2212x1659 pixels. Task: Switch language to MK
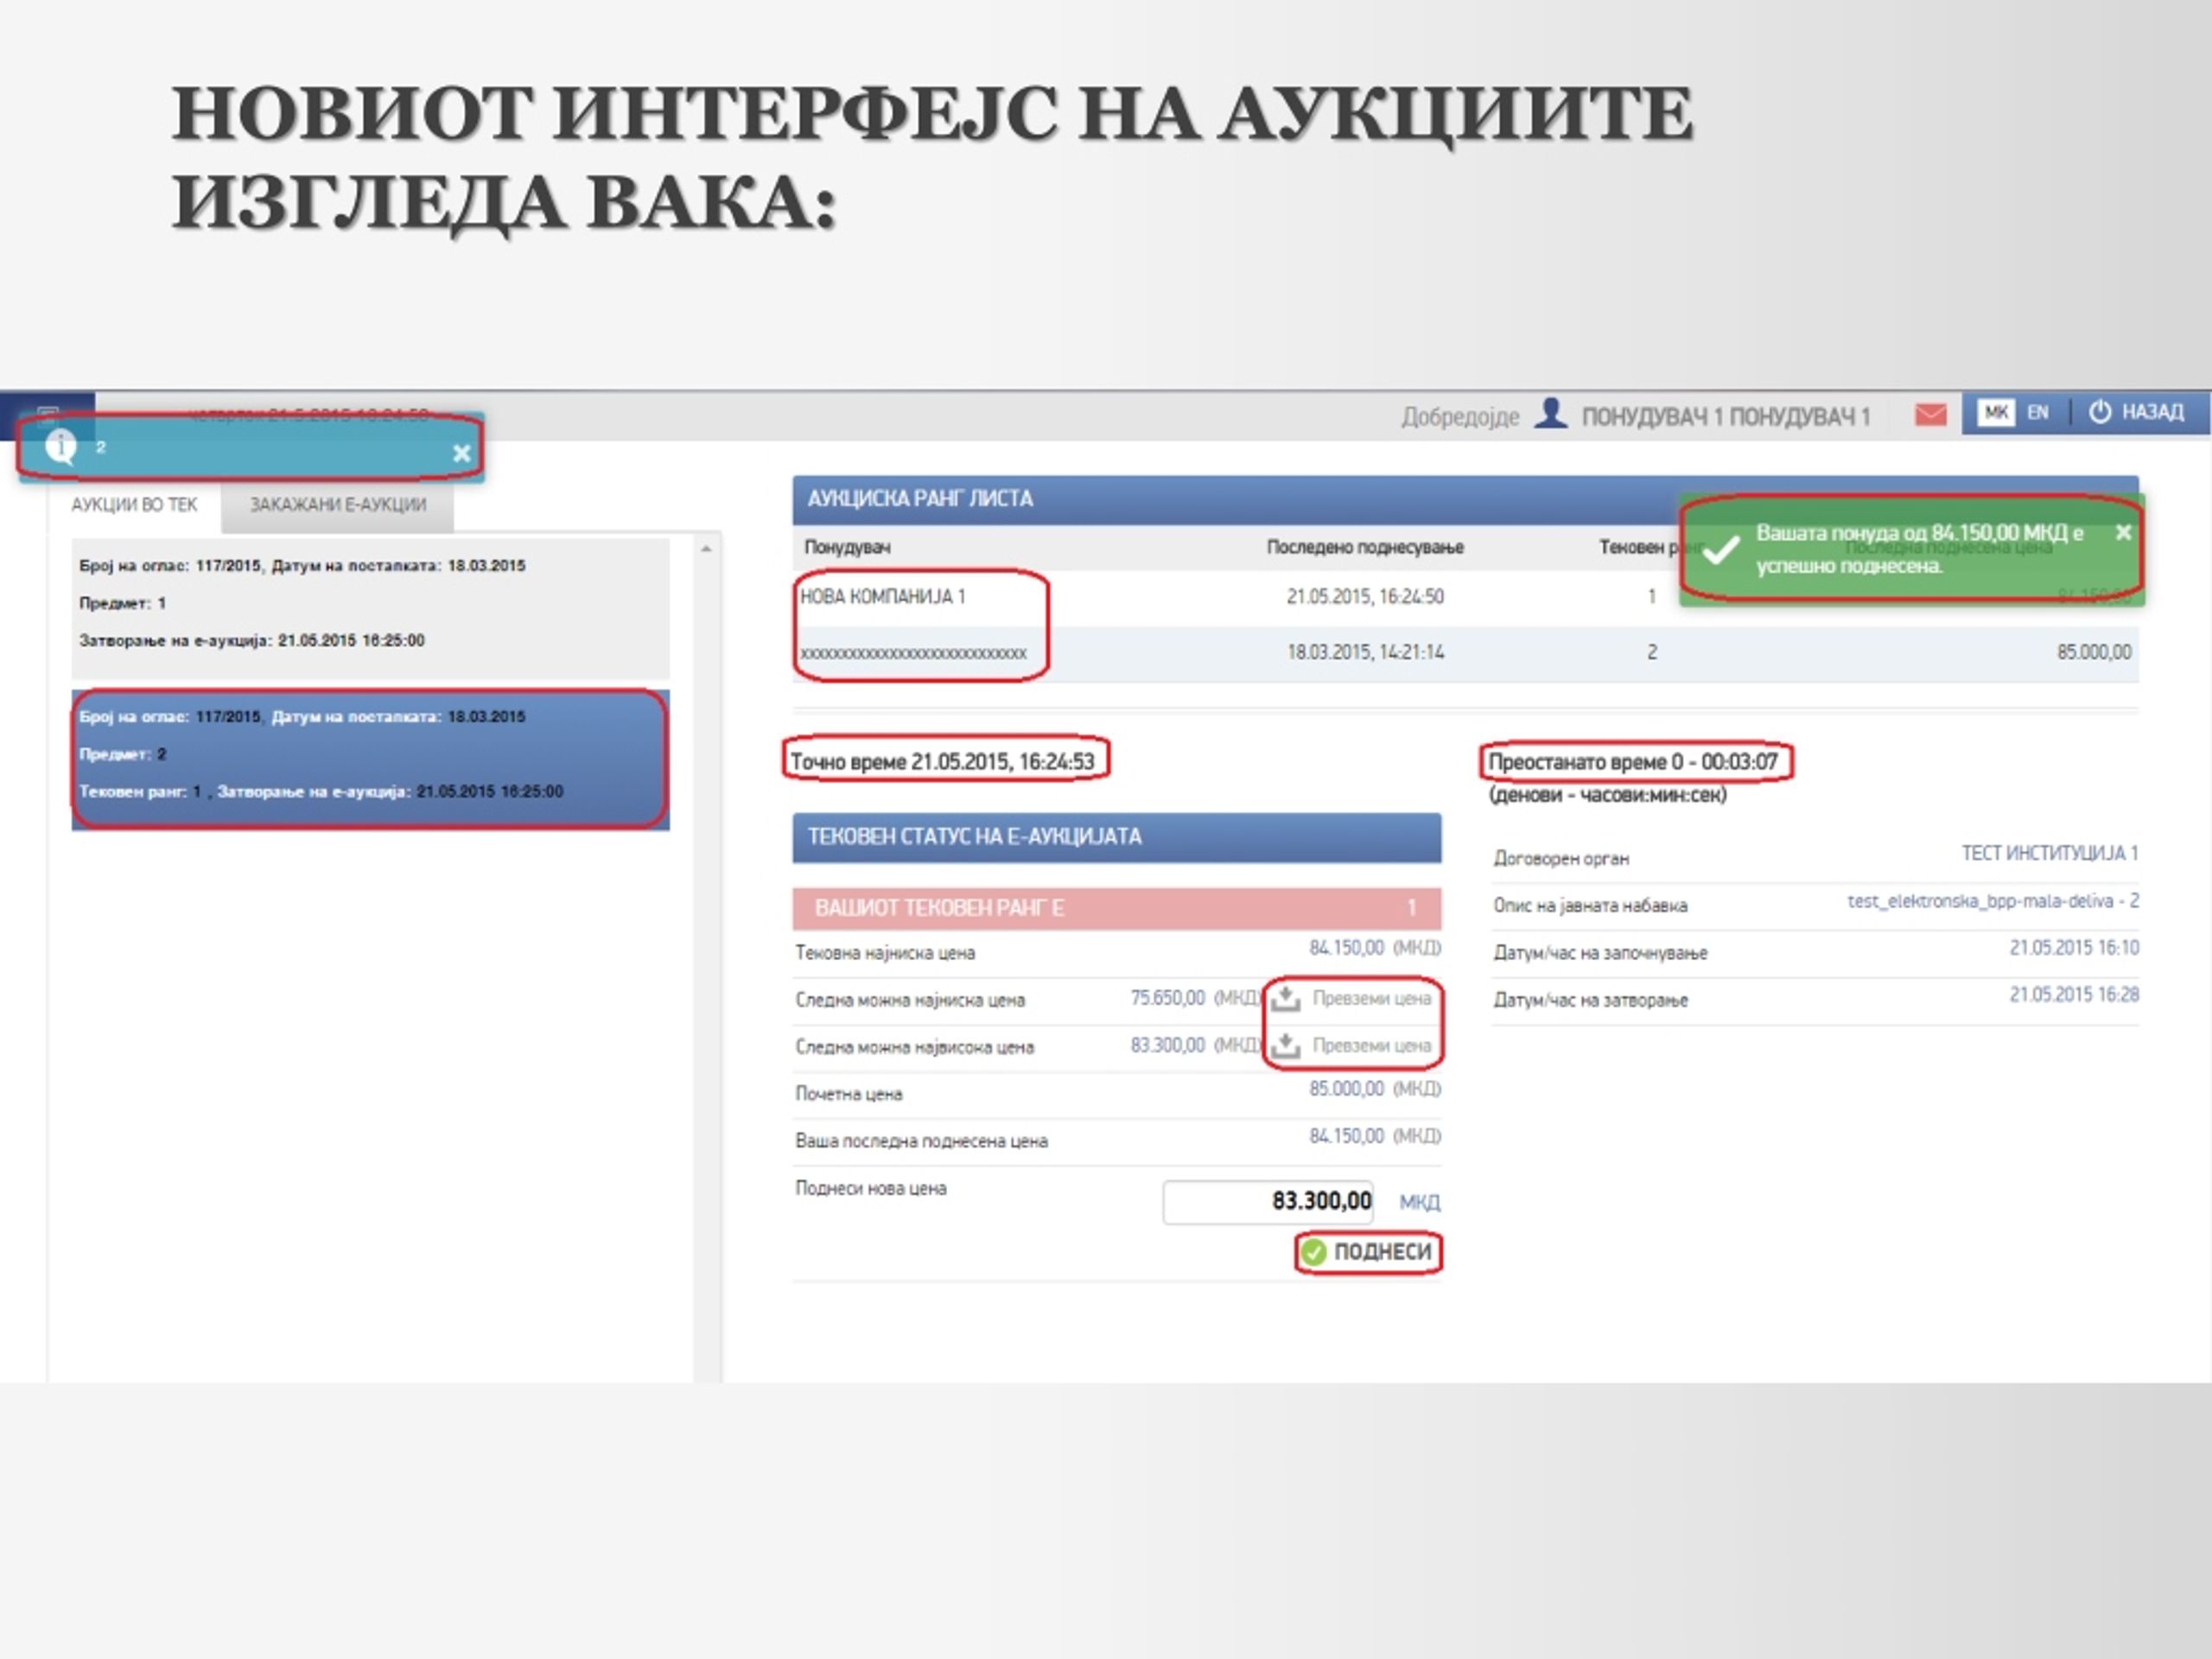1996,412
